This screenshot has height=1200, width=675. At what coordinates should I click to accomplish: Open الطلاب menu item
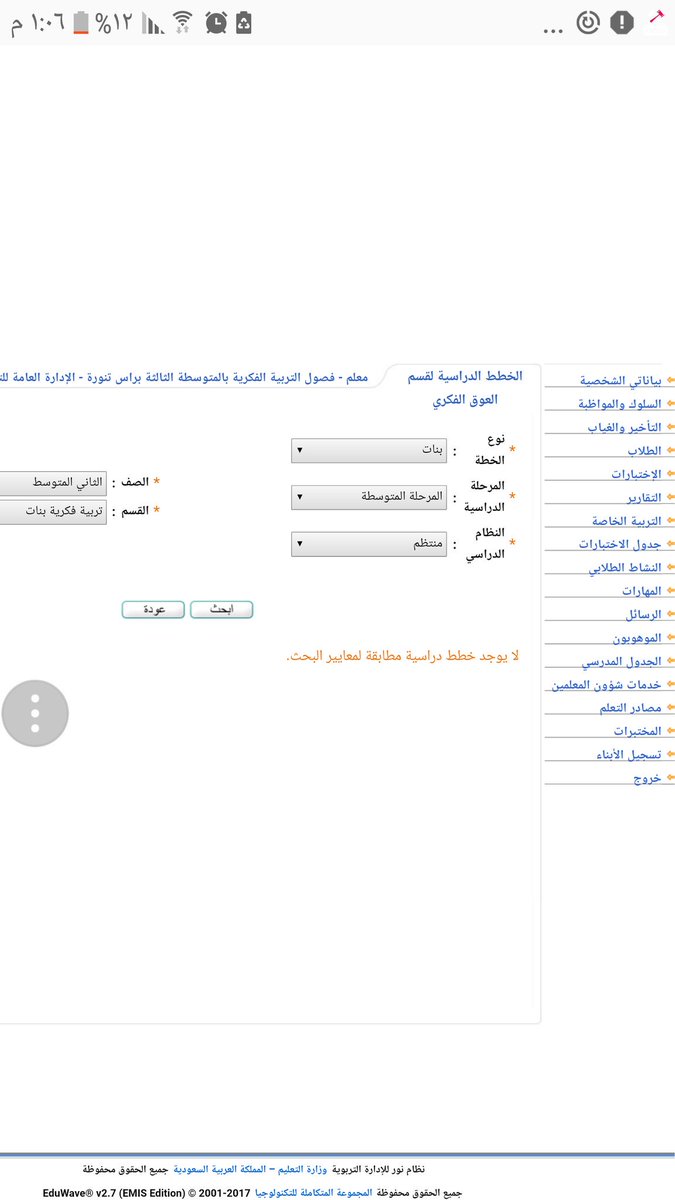(645, 451)
